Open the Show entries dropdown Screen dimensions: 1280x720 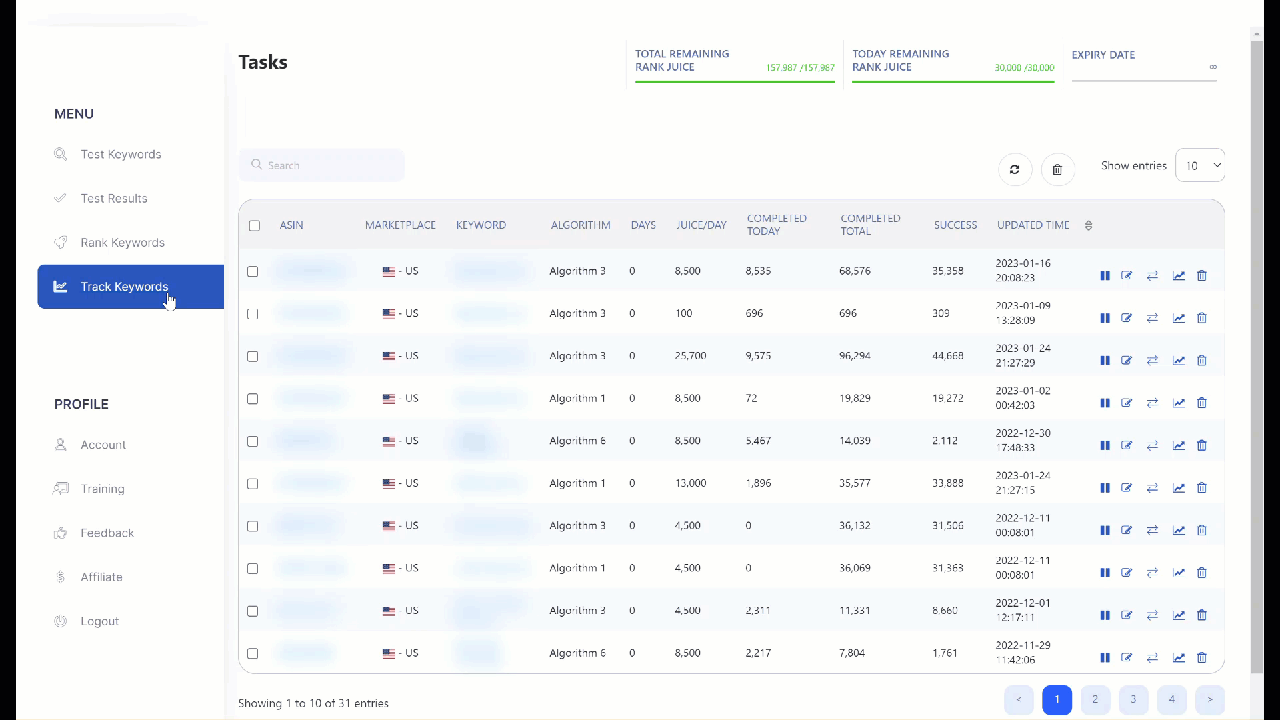pyautogui.click(x=1200, y=166)
